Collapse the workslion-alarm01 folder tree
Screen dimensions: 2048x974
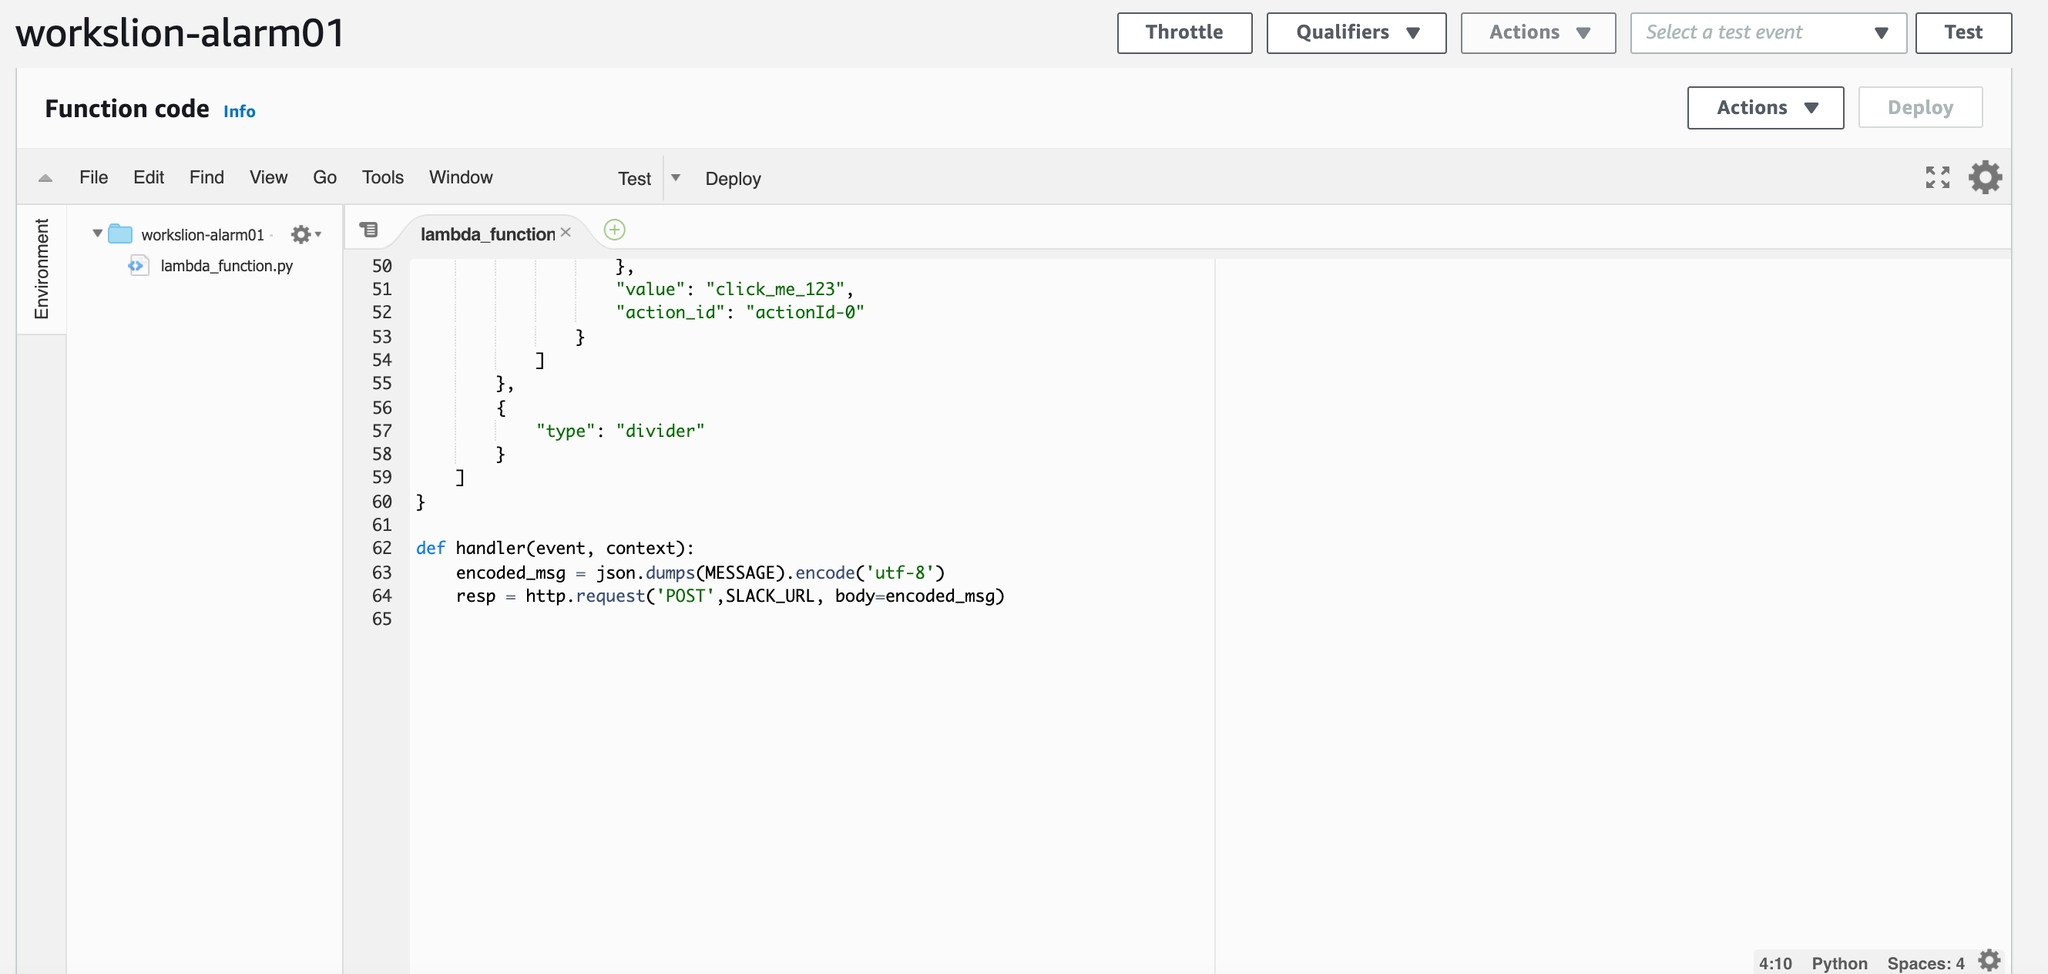tap(97, 234)
